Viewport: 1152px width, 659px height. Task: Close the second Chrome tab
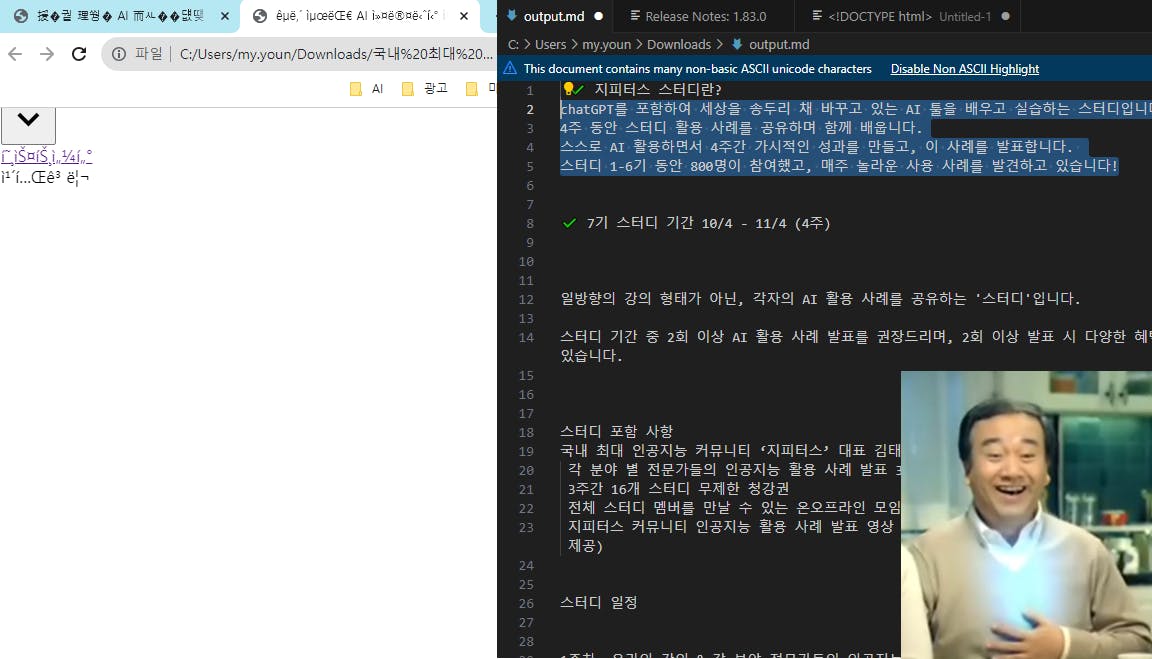(x=464, y=15)
